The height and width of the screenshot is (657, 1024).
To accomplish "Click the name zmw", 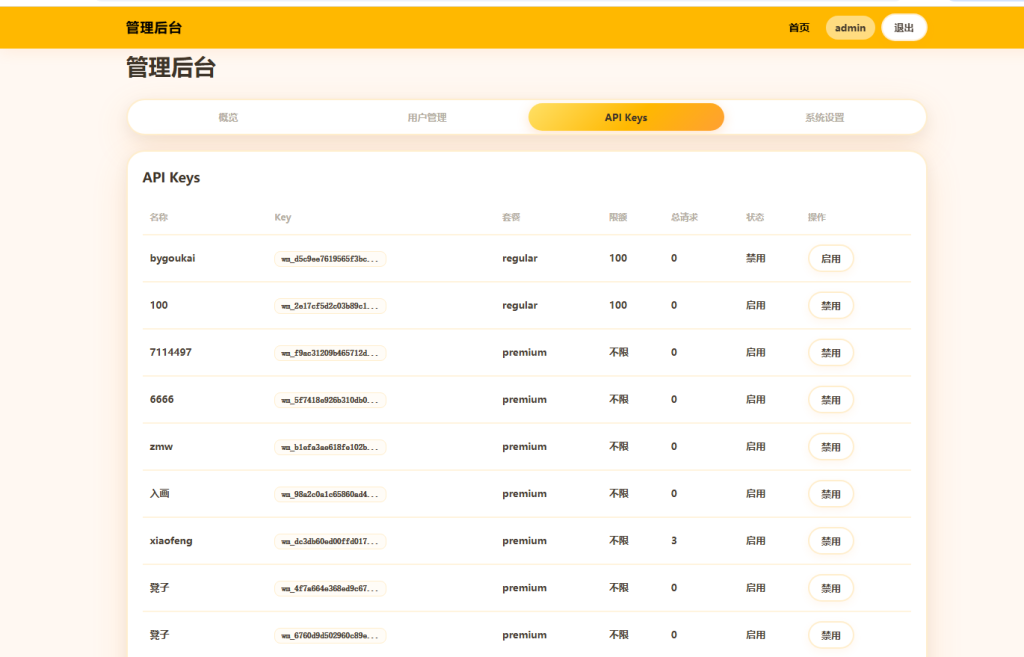I will pos(161,447).
